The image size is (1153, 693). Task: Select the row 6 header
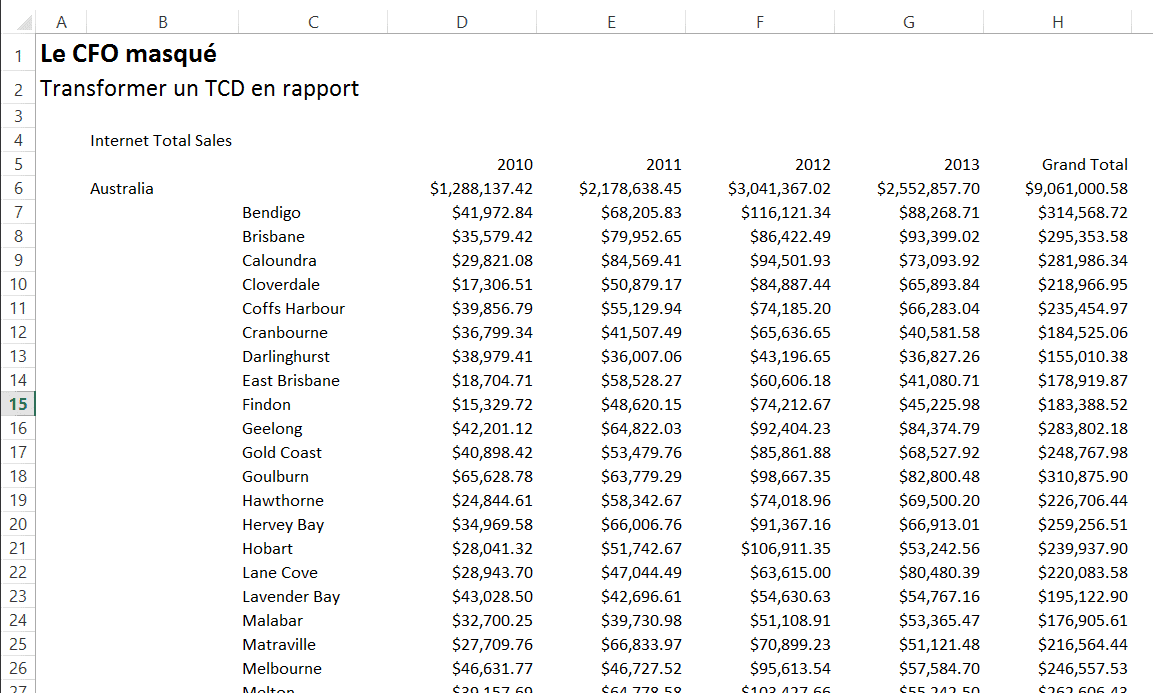[18, 188]
